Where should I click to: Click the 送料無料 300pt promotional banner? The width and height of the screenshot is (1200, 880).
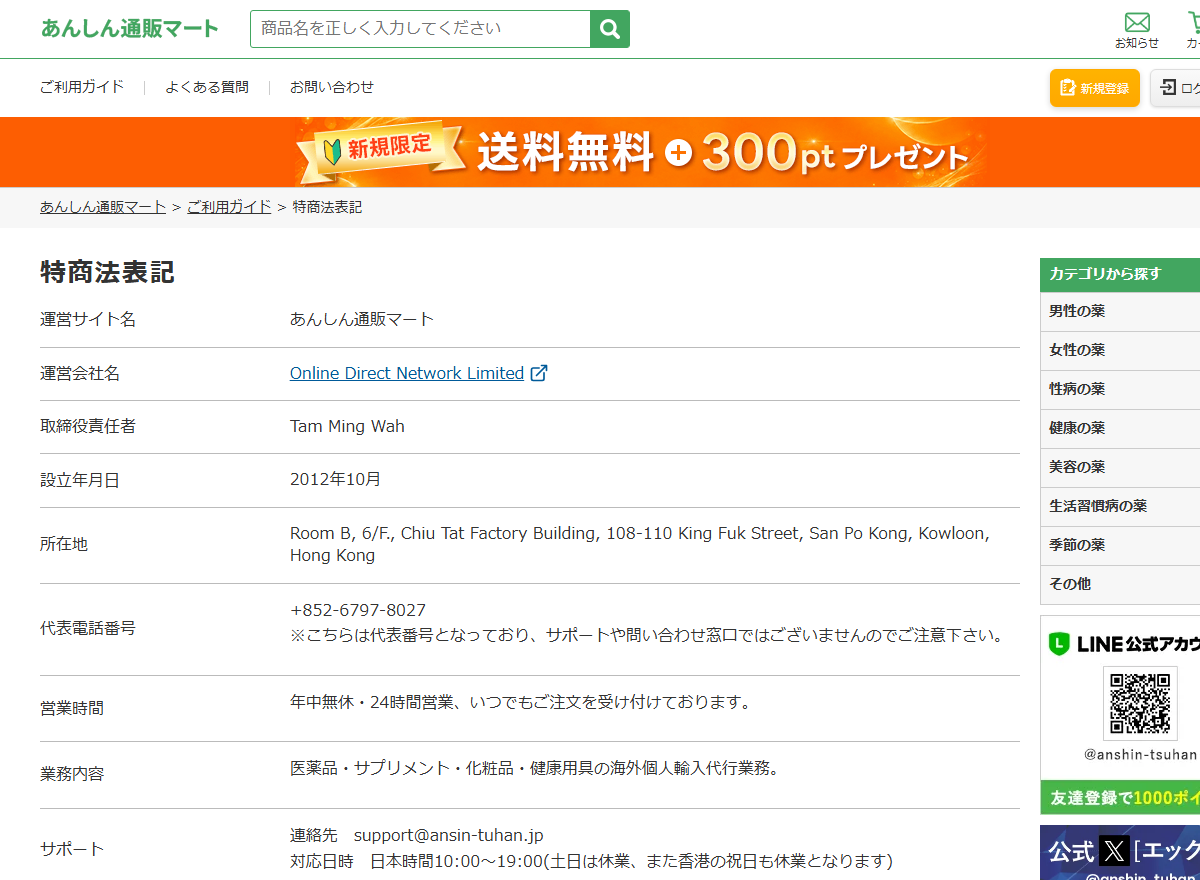(600, 152)
